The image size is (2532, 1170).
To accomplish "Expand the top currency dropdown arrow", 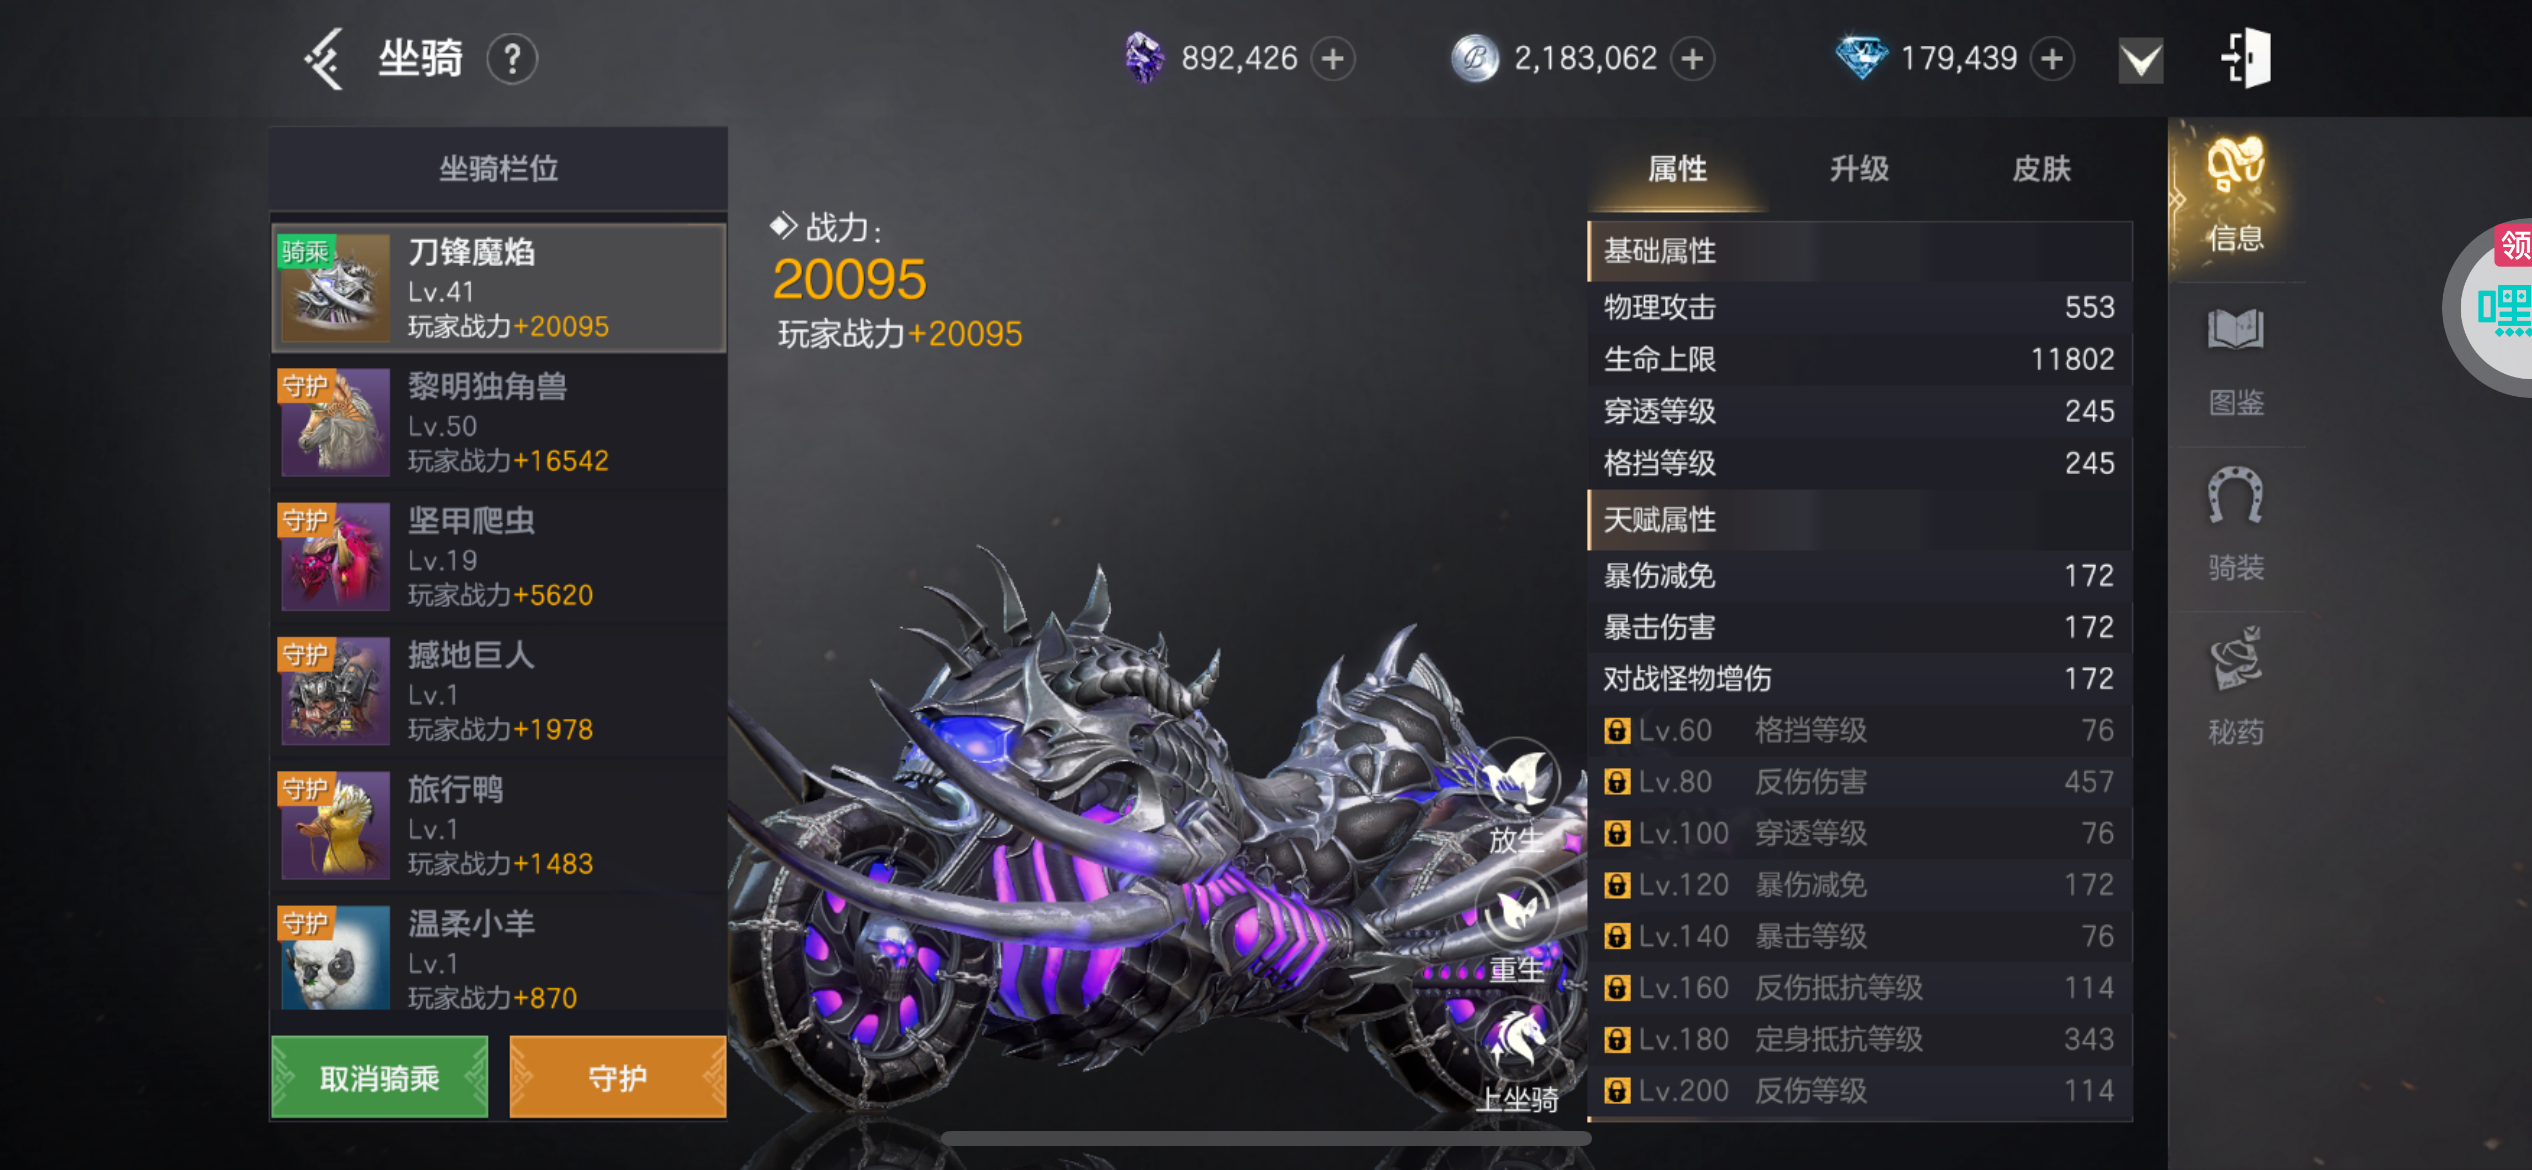I will click(x=2141, y=61).
